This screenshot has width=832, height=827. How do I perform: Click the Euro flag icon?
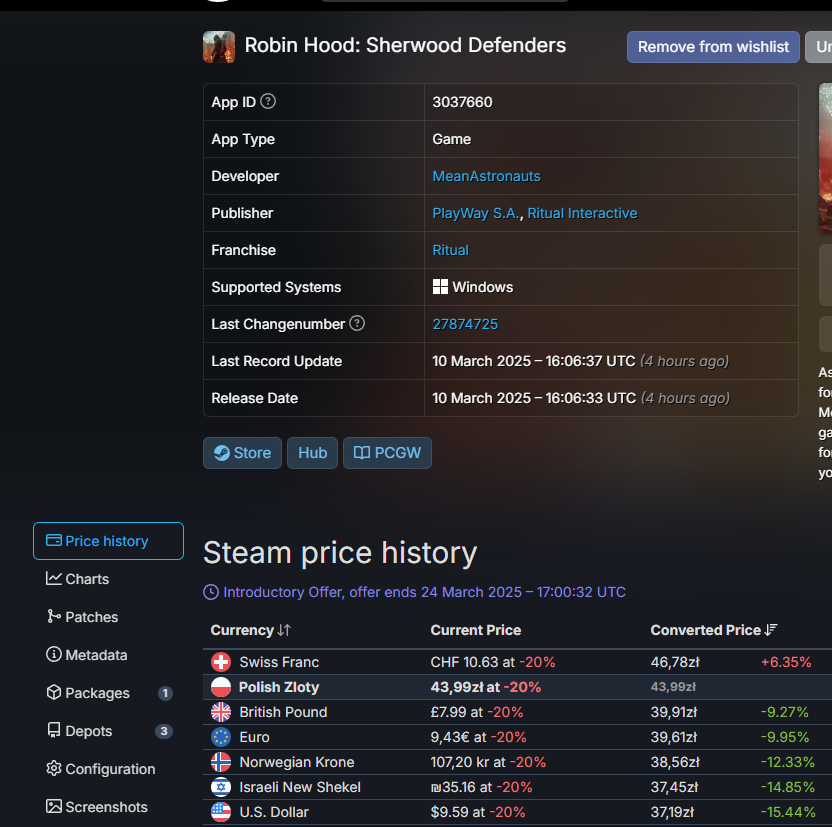click(221, 737)
